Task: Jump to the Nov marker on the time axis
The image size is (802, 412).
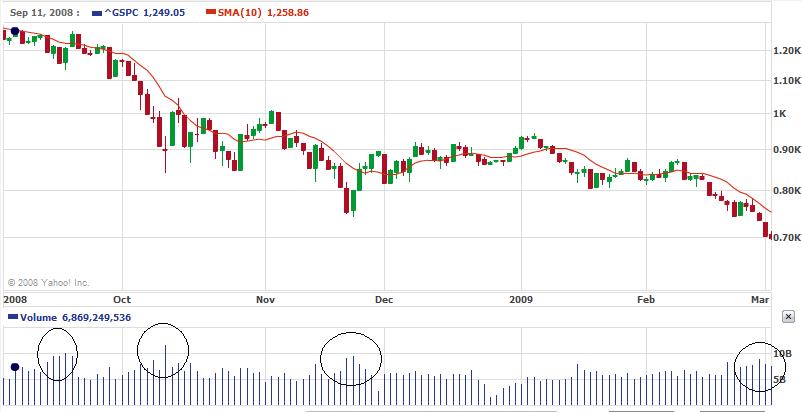Action: click(x=265, y=298)
